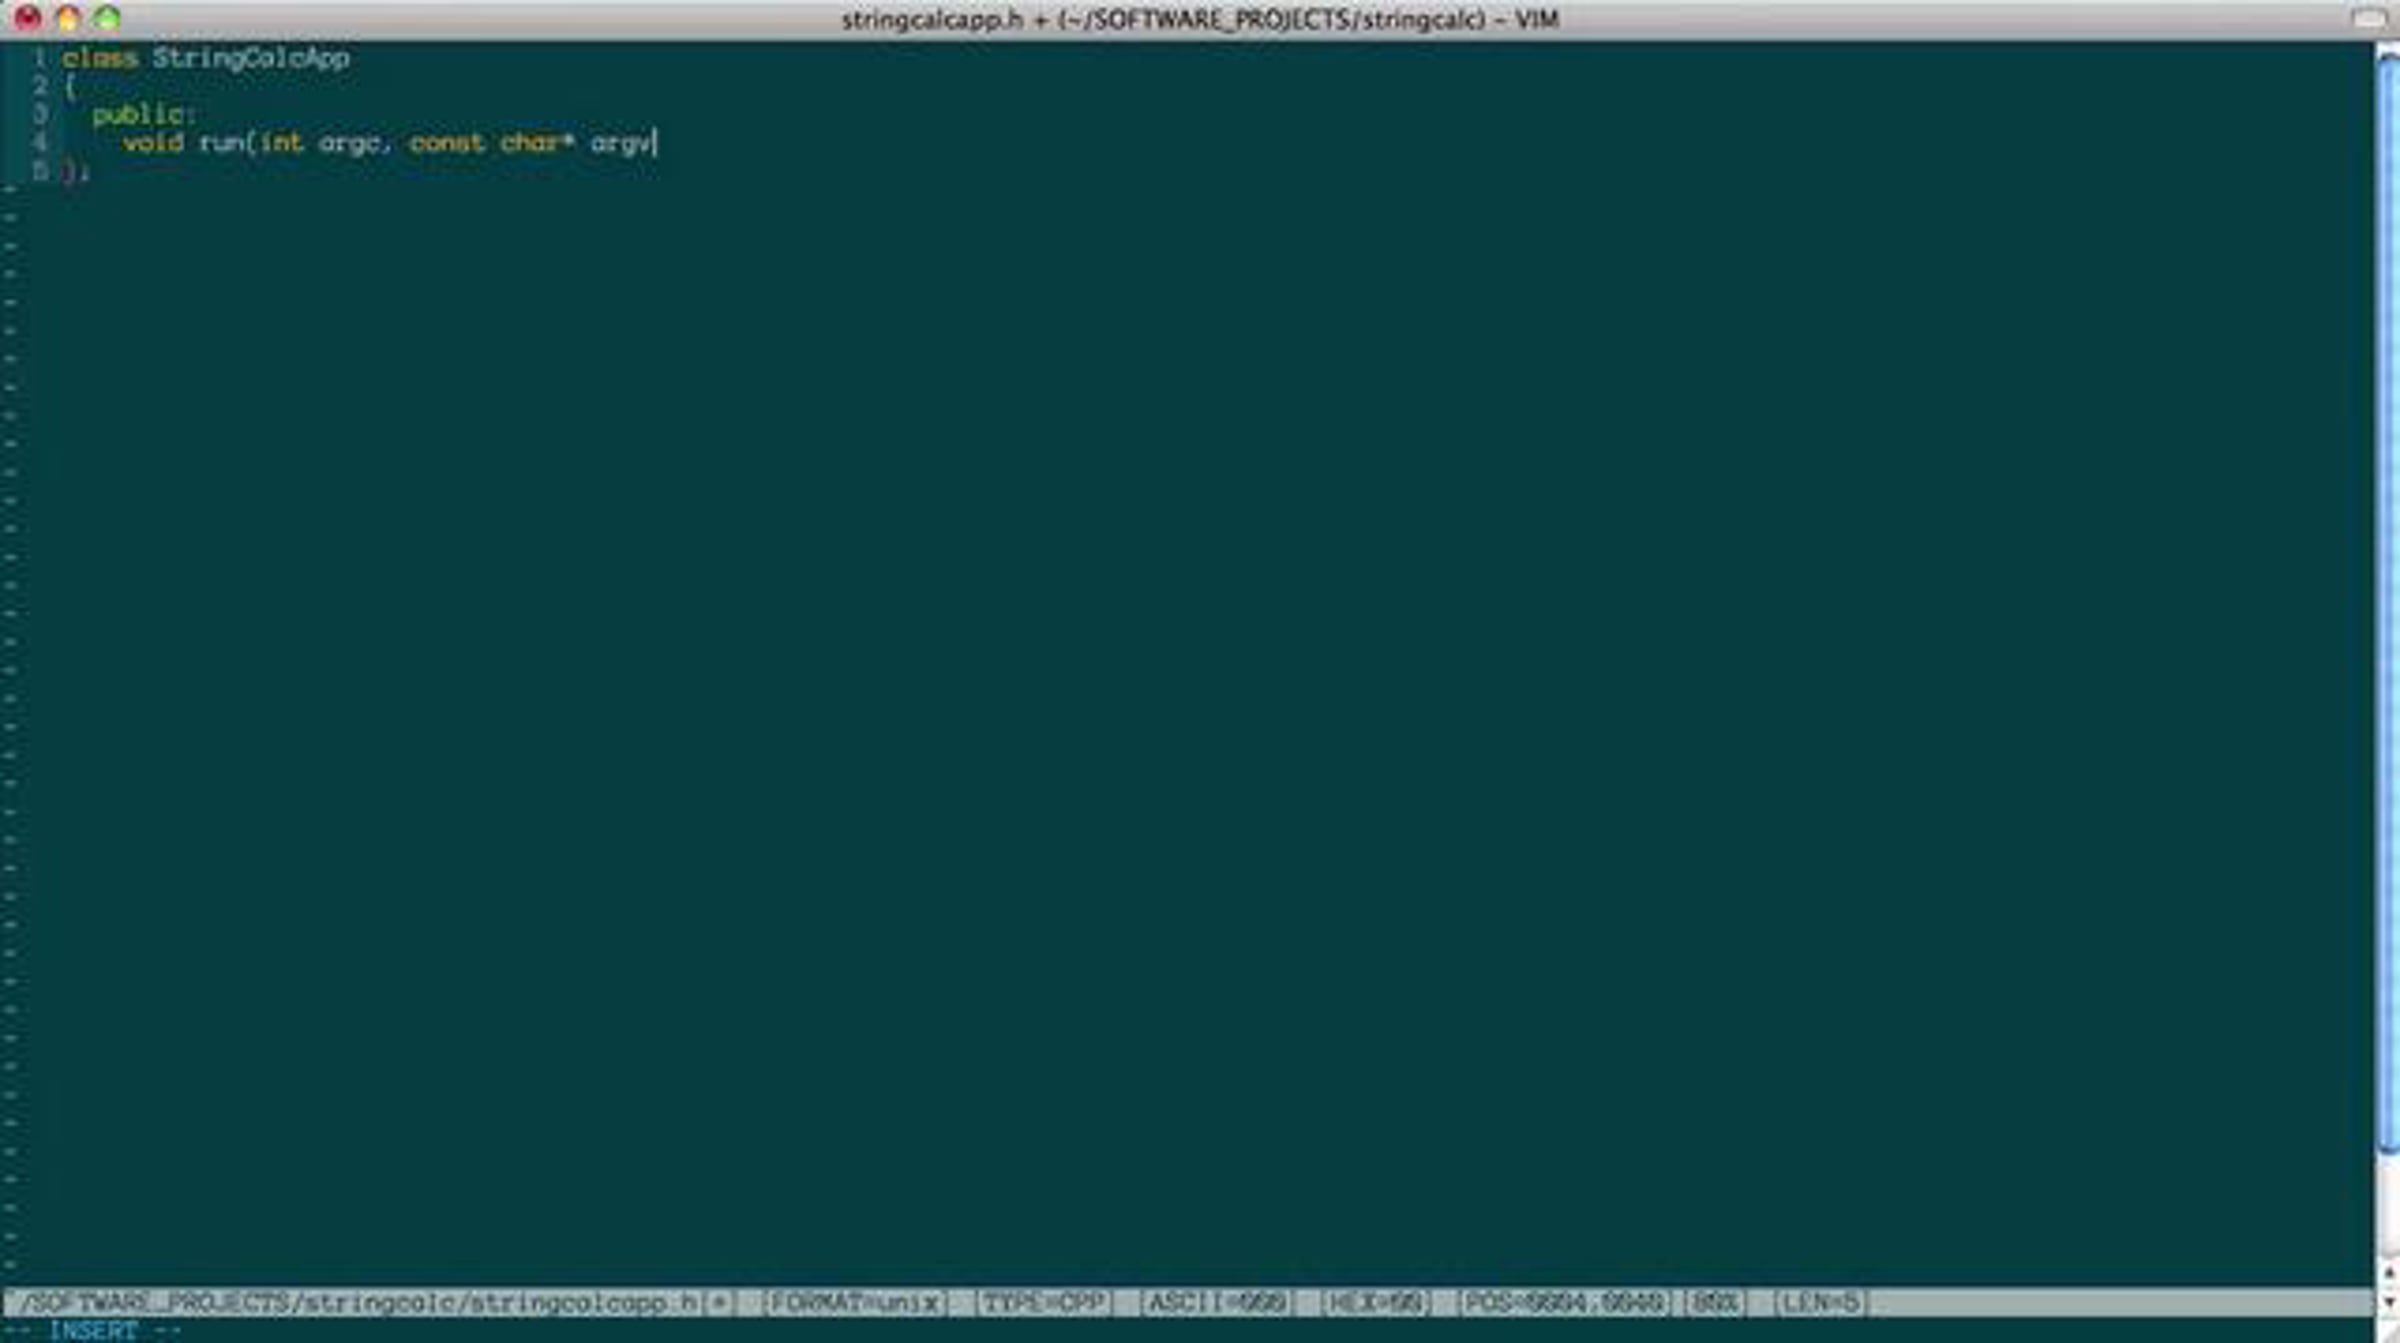Click the POS cursor position in status line
This screenshot has height=1343, width=2400.
point(1563,1303)
